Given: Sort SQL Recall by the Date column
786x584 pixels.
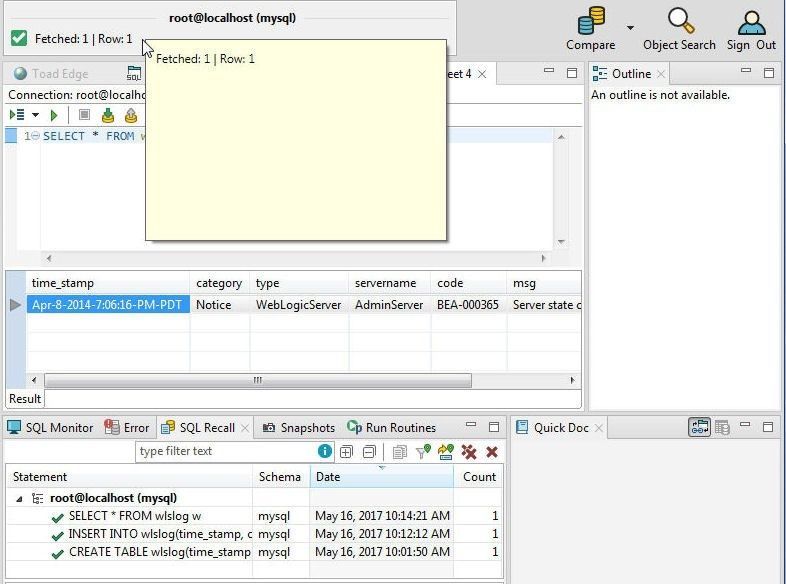Looking at the screenshot, I should point(382,477).
